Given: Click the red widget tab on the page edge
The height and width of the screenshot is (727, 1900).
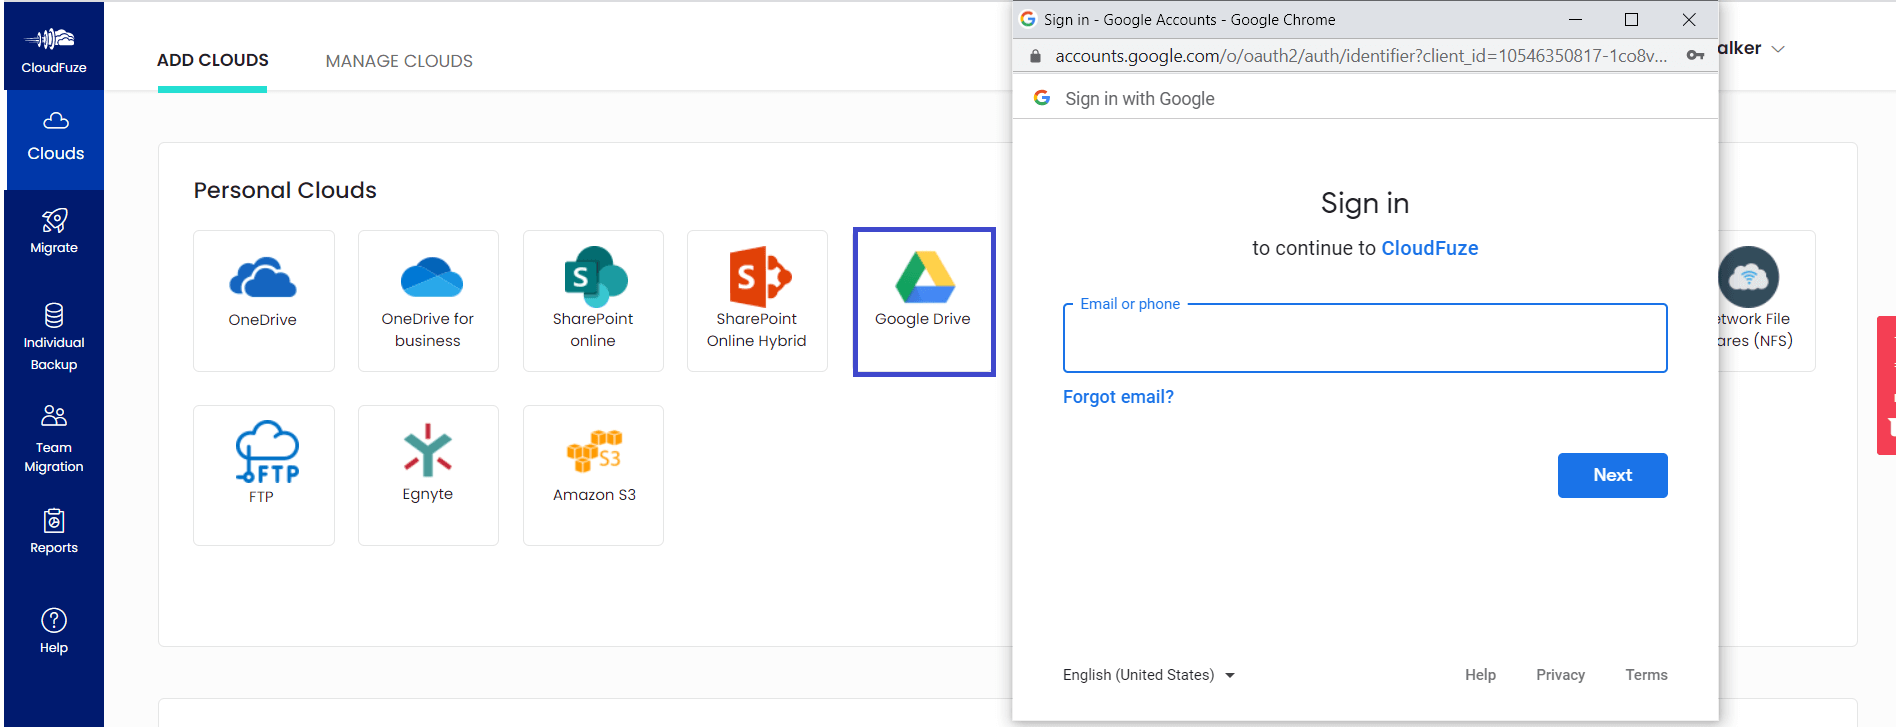Looking at the screenshot, I should 1887,386.
